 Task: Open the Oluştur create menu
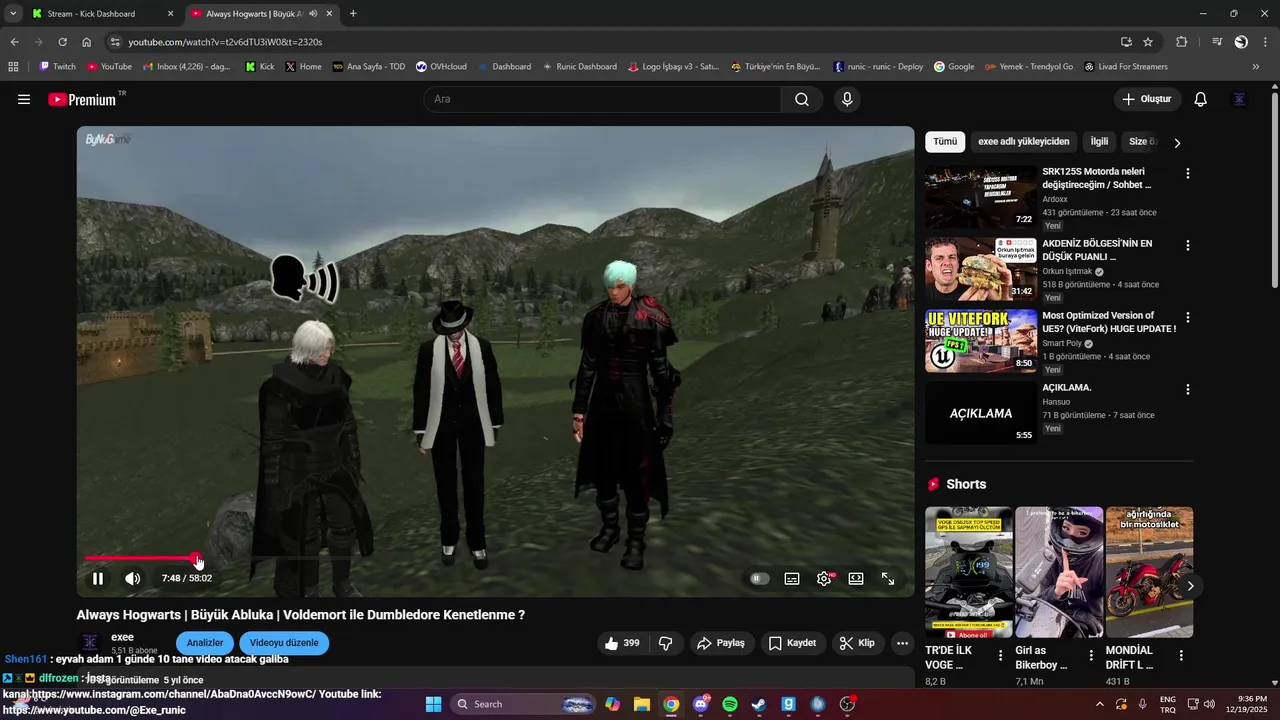pos(1147,99)
